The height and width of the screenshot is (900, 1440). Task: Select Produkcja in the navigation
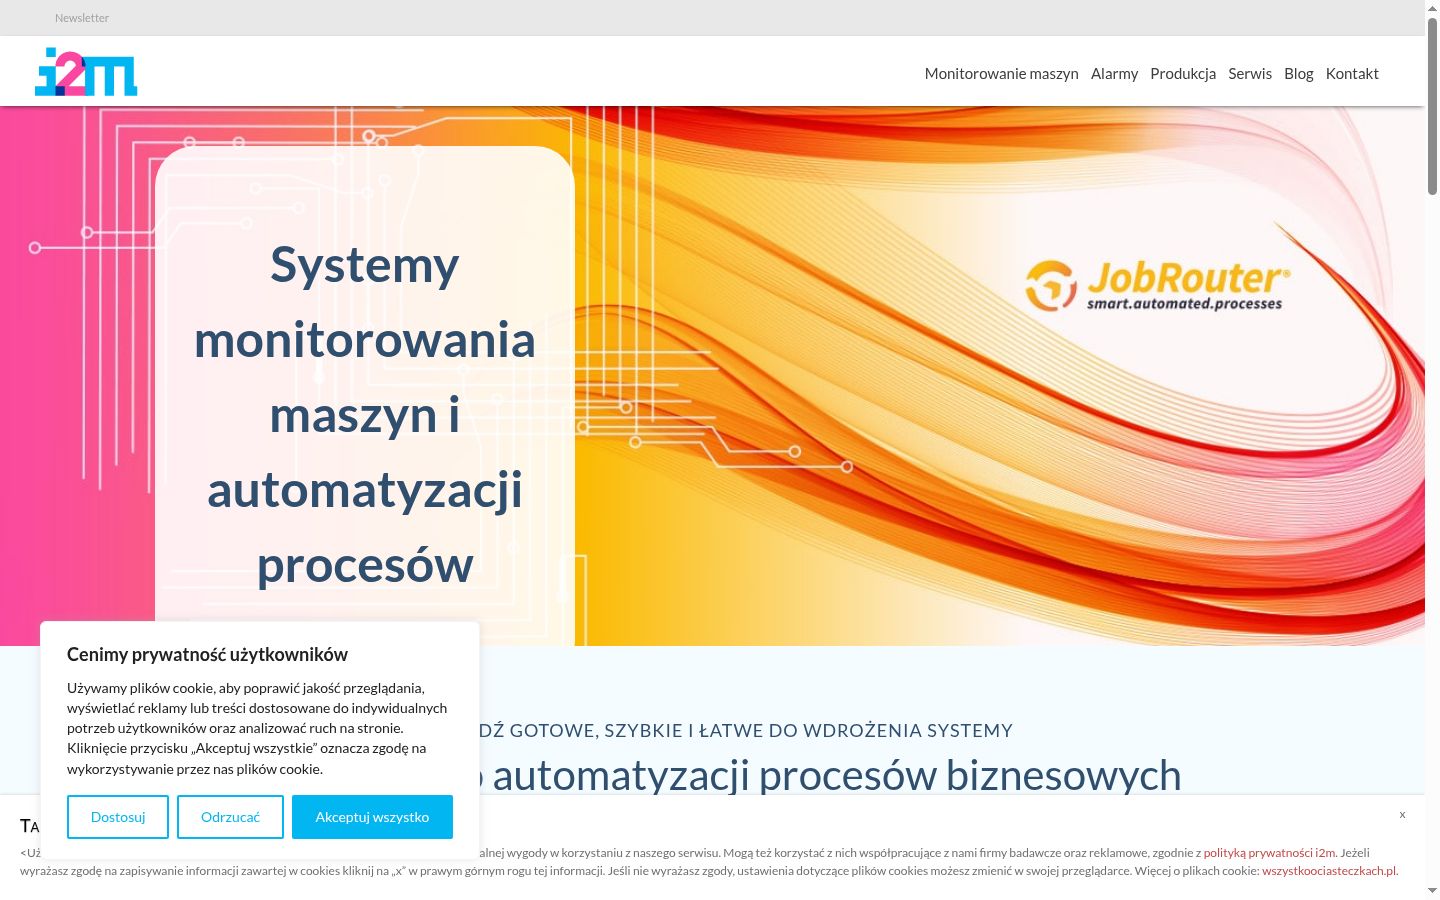(x=1183, y=73)
